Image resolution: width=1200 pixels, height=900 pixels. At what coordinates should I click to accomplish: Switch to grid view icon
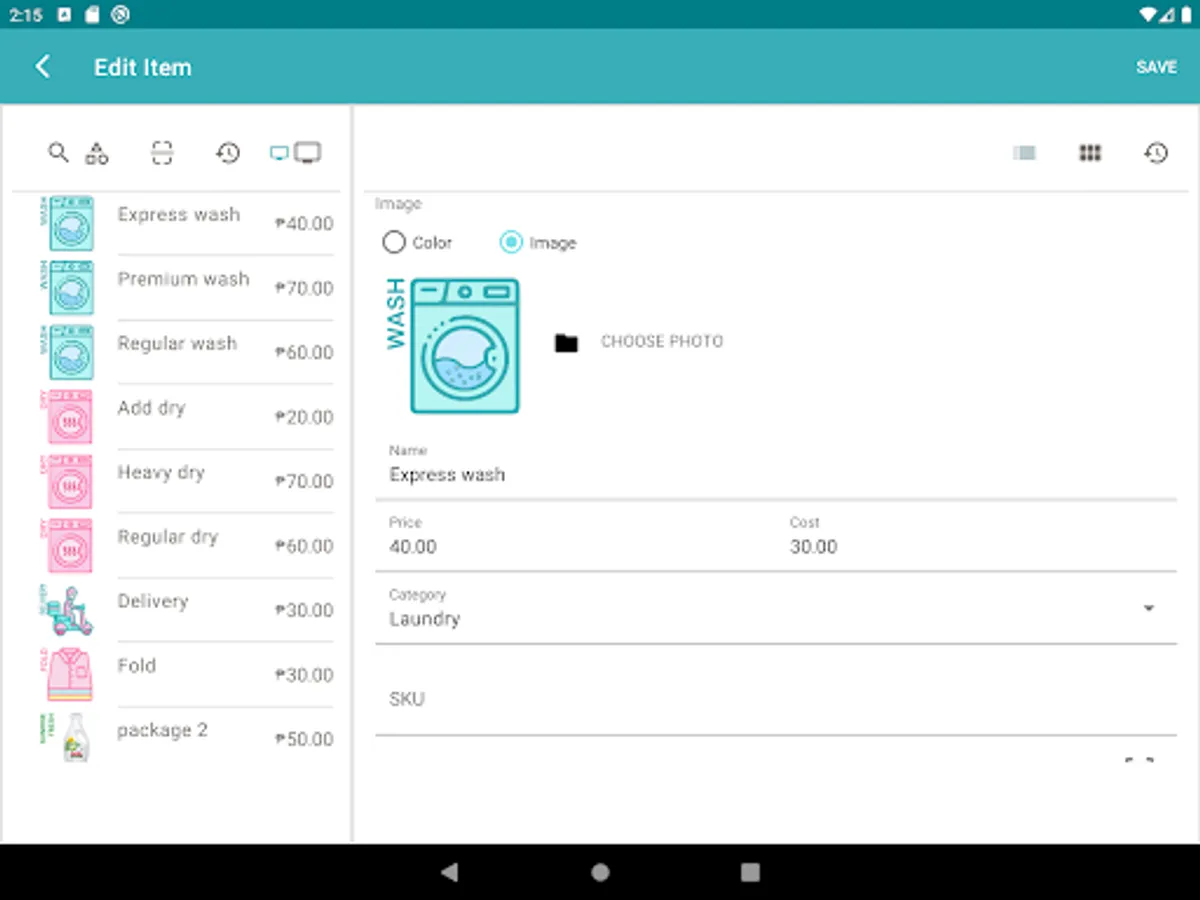(1090, 153)
